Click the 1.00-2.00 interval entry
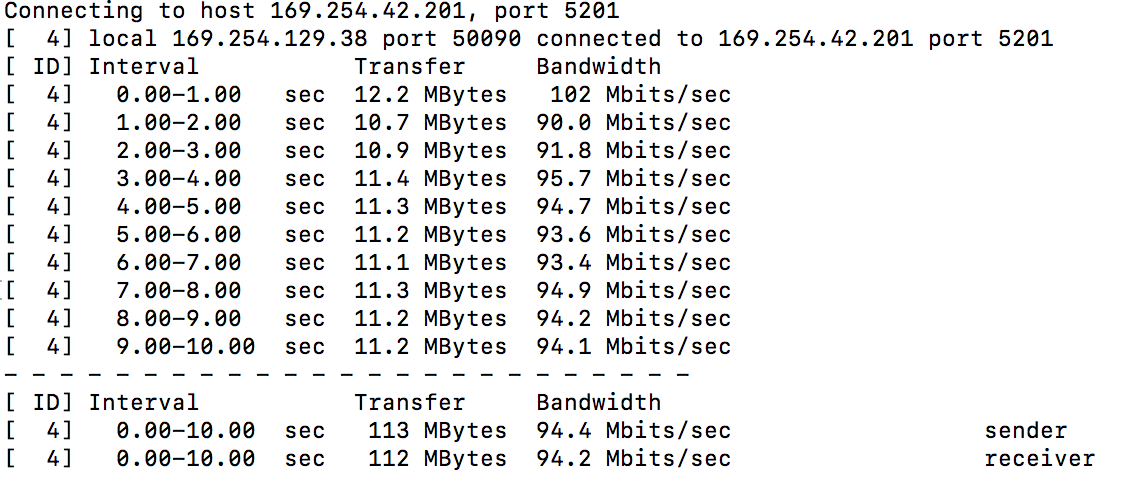Screen dimensions: 1122x484 coord(178,123)
